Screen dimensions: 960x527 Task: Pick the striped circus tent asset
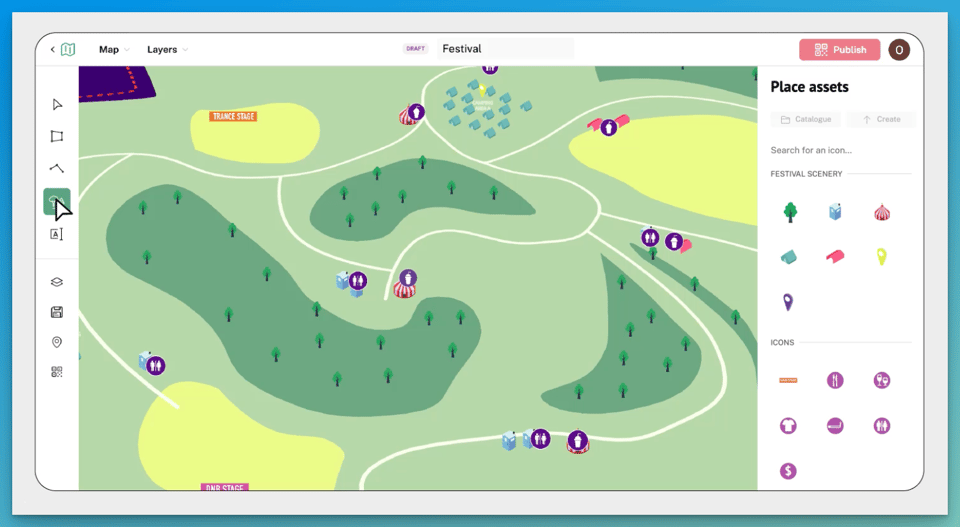[881, 212]
